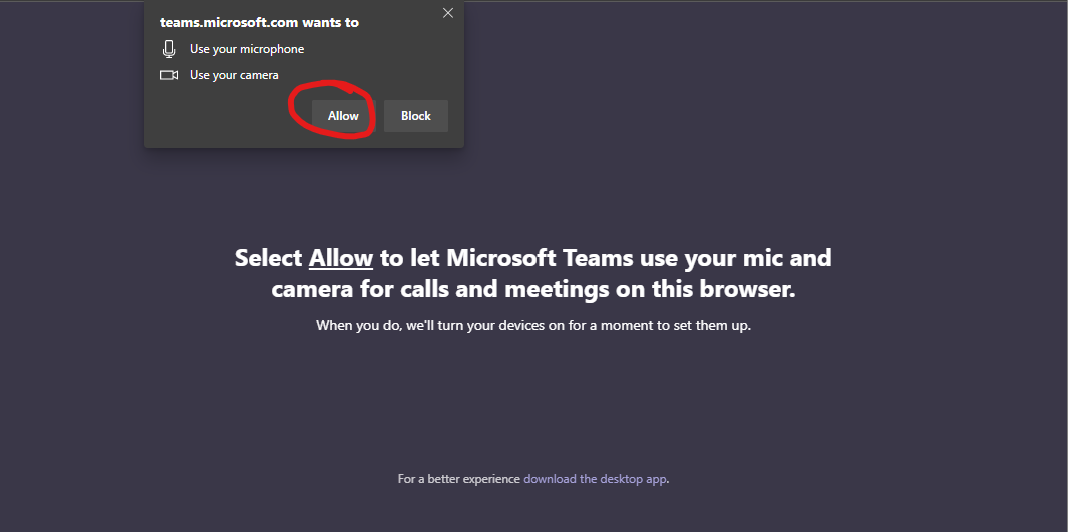Open the download the desktop app link

[595, 479]
